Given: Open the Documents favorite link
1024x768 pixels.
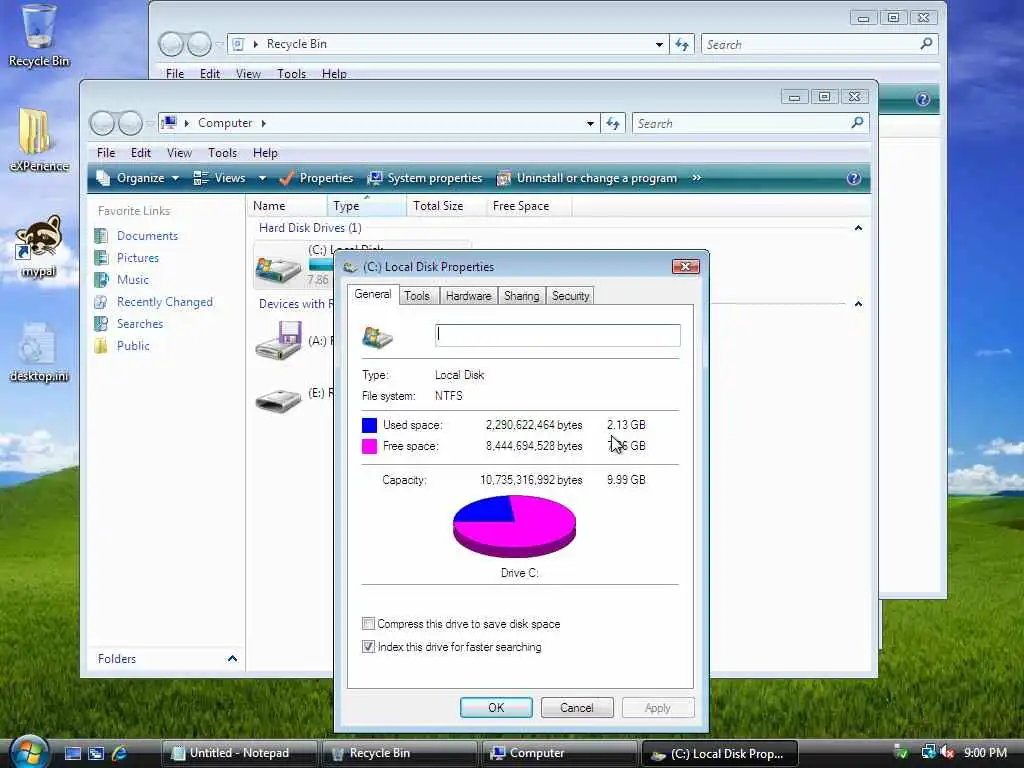Looking at the screenshot, I should tap(147, 236).
